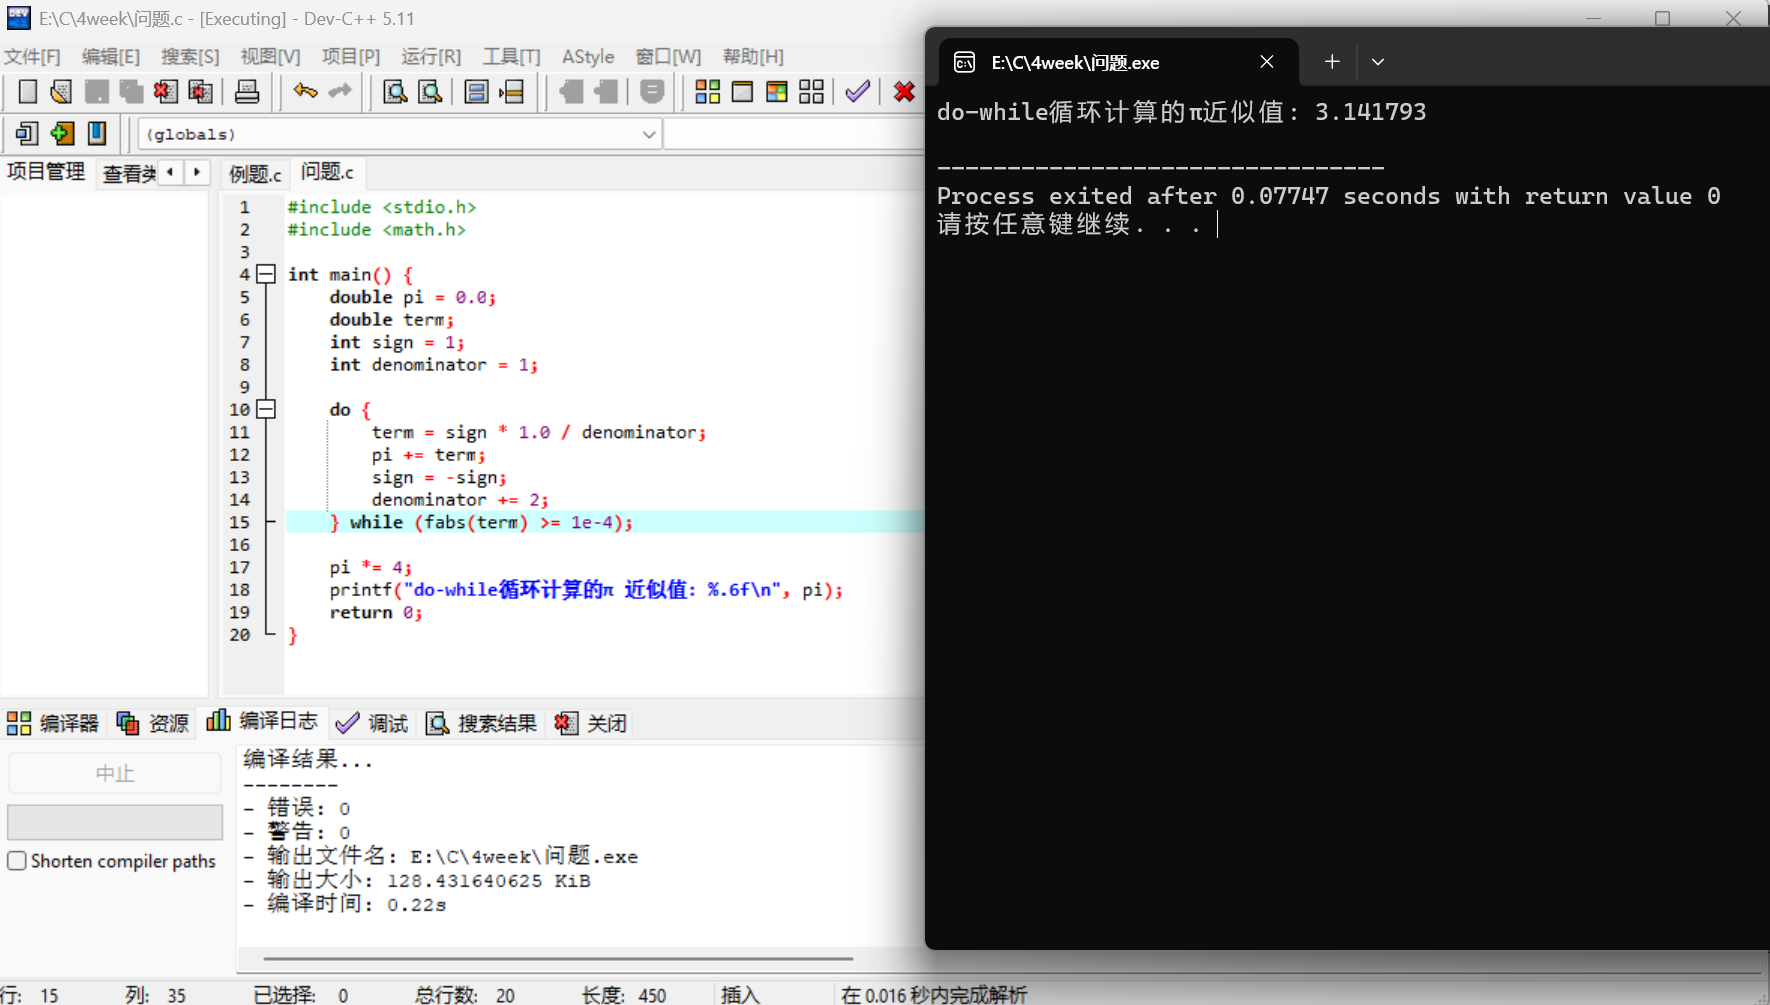Open the 搜索结果 bottom tab

click(482, 723)
